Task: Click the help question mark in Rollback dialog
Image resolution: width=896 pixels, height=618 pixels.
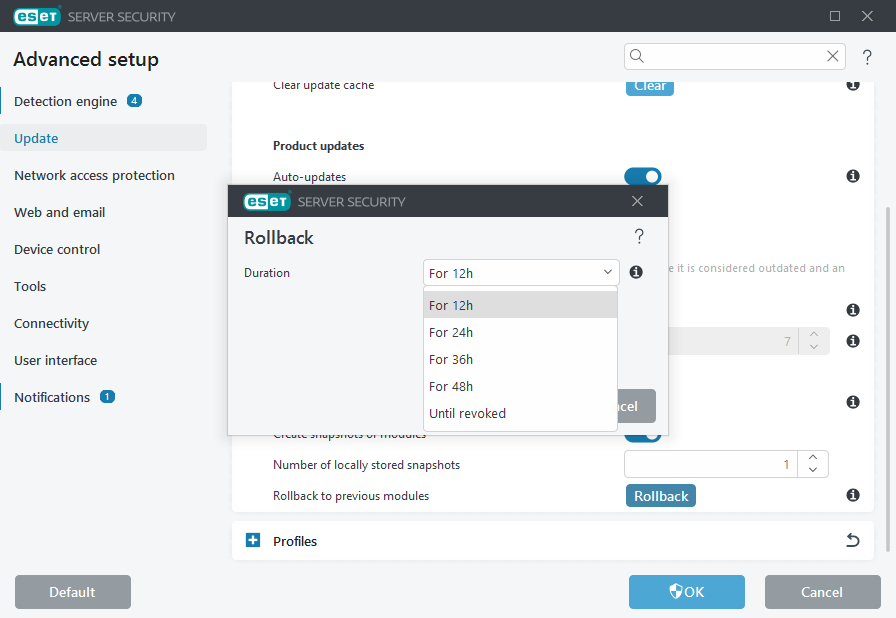Action: [x=639, y=237]
